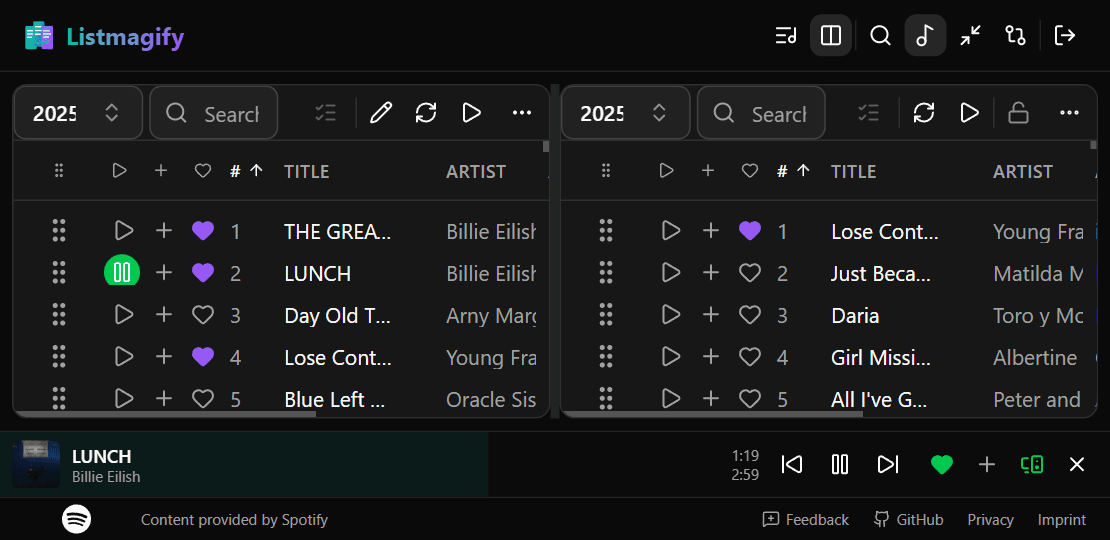Image resolution: width=1110 pixels, height=540 pixels.
Task: Unlike THE GREATEST with purple heart
Action: pos(203,231)
